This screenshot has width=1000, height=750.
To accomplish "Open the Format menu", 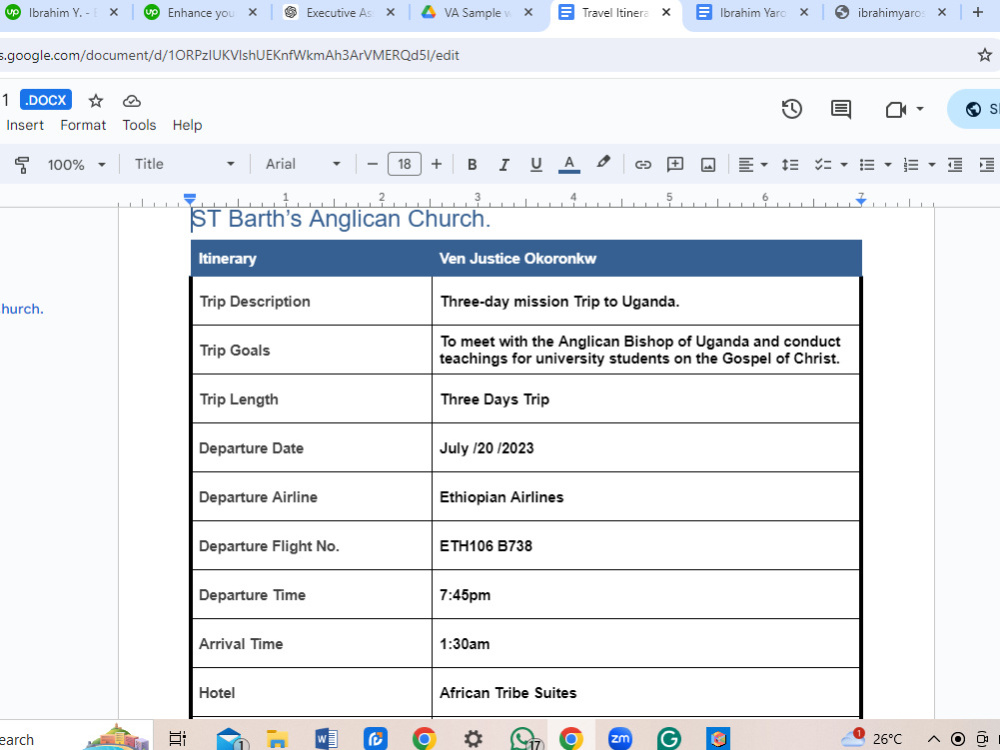I will [83, 125].
